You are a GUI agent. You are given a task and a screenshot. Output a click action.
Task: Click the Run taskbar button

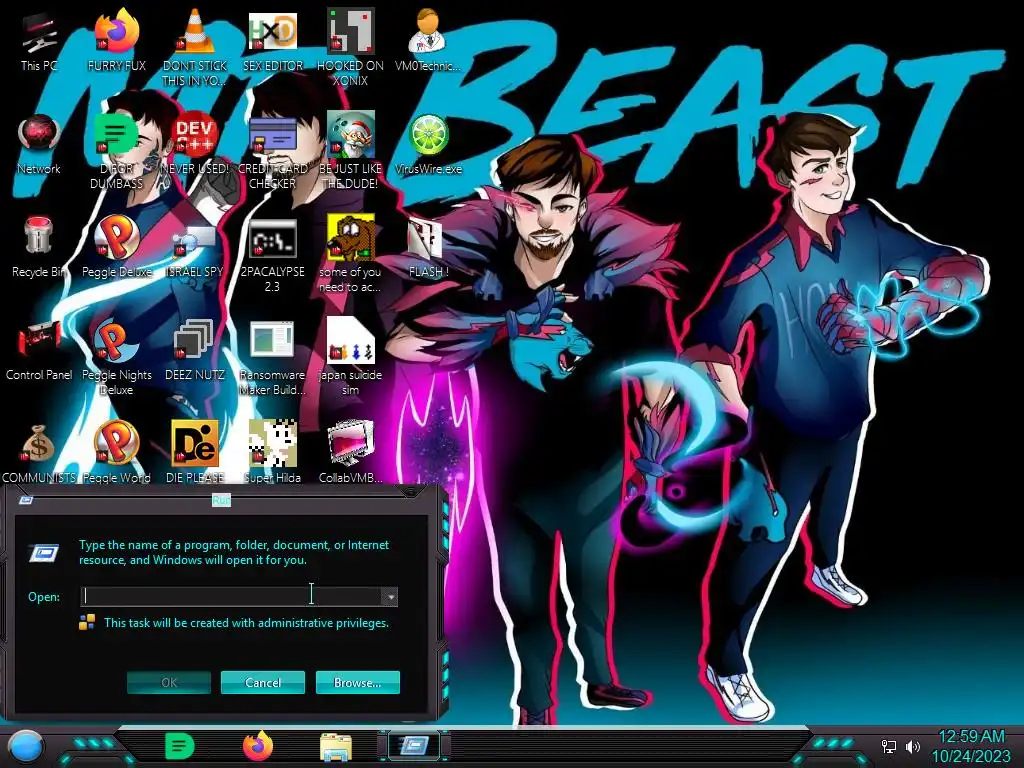[x=414, y=746]
